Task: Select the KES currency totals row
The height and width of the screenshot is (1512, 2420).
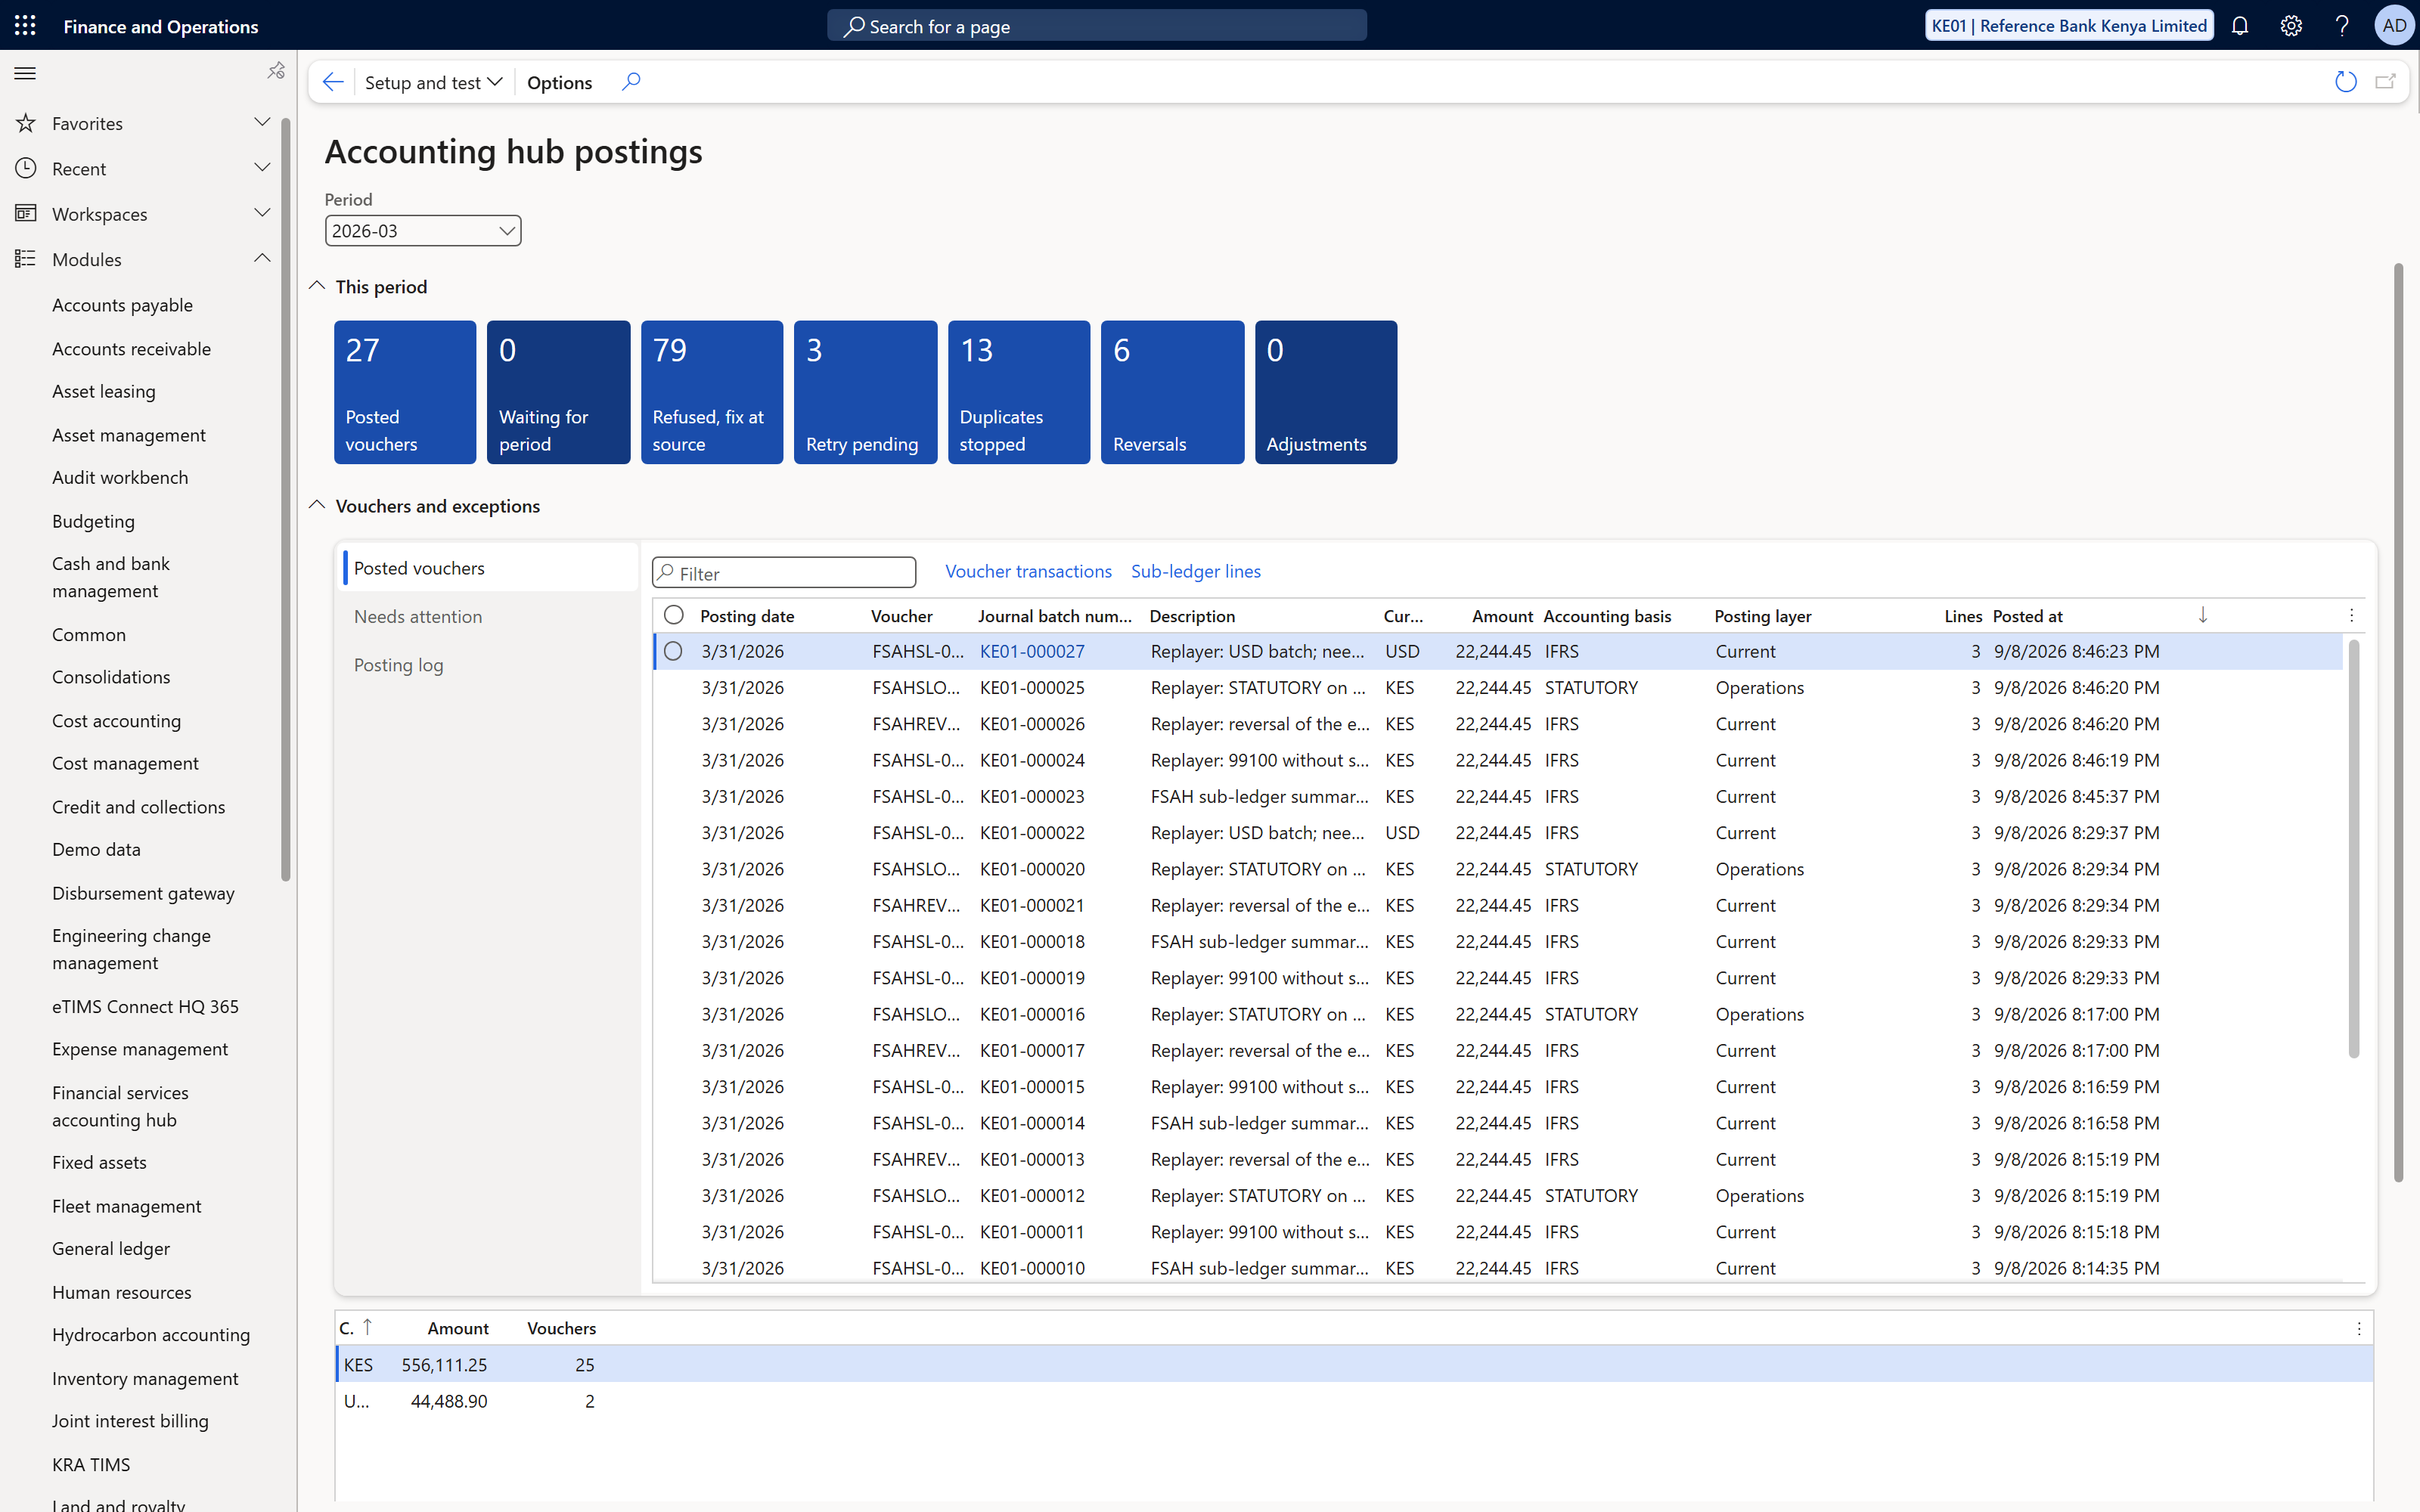Action: point(1354,1364)
